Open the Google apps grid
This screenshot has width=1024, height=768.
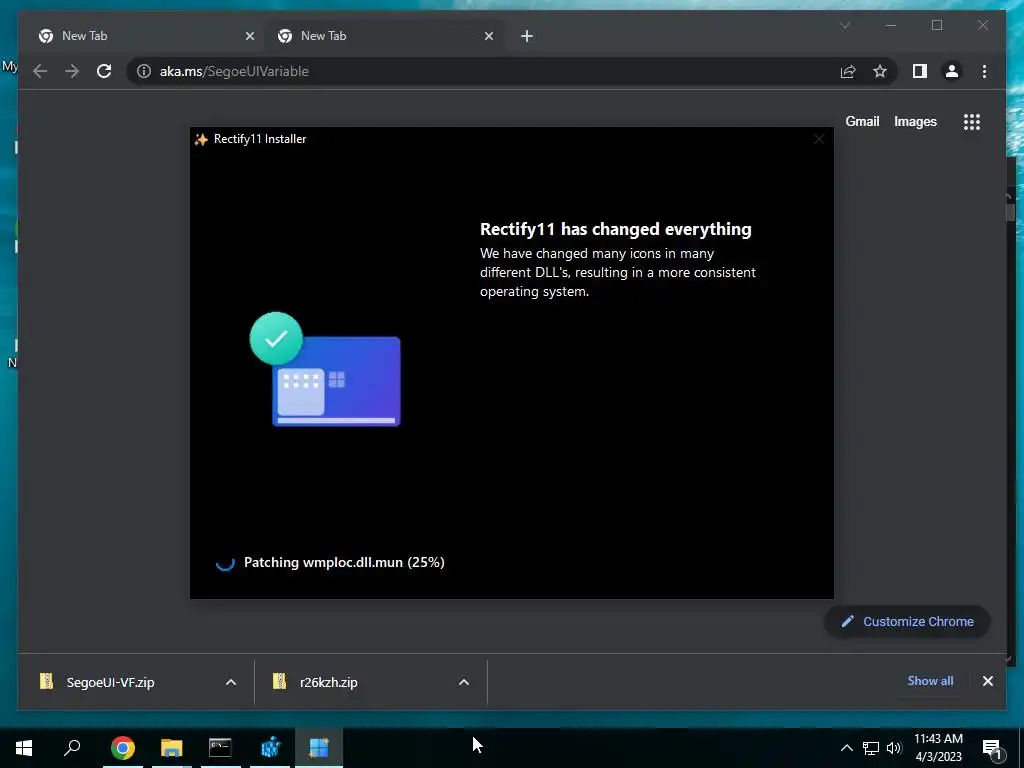pos(972,121)
